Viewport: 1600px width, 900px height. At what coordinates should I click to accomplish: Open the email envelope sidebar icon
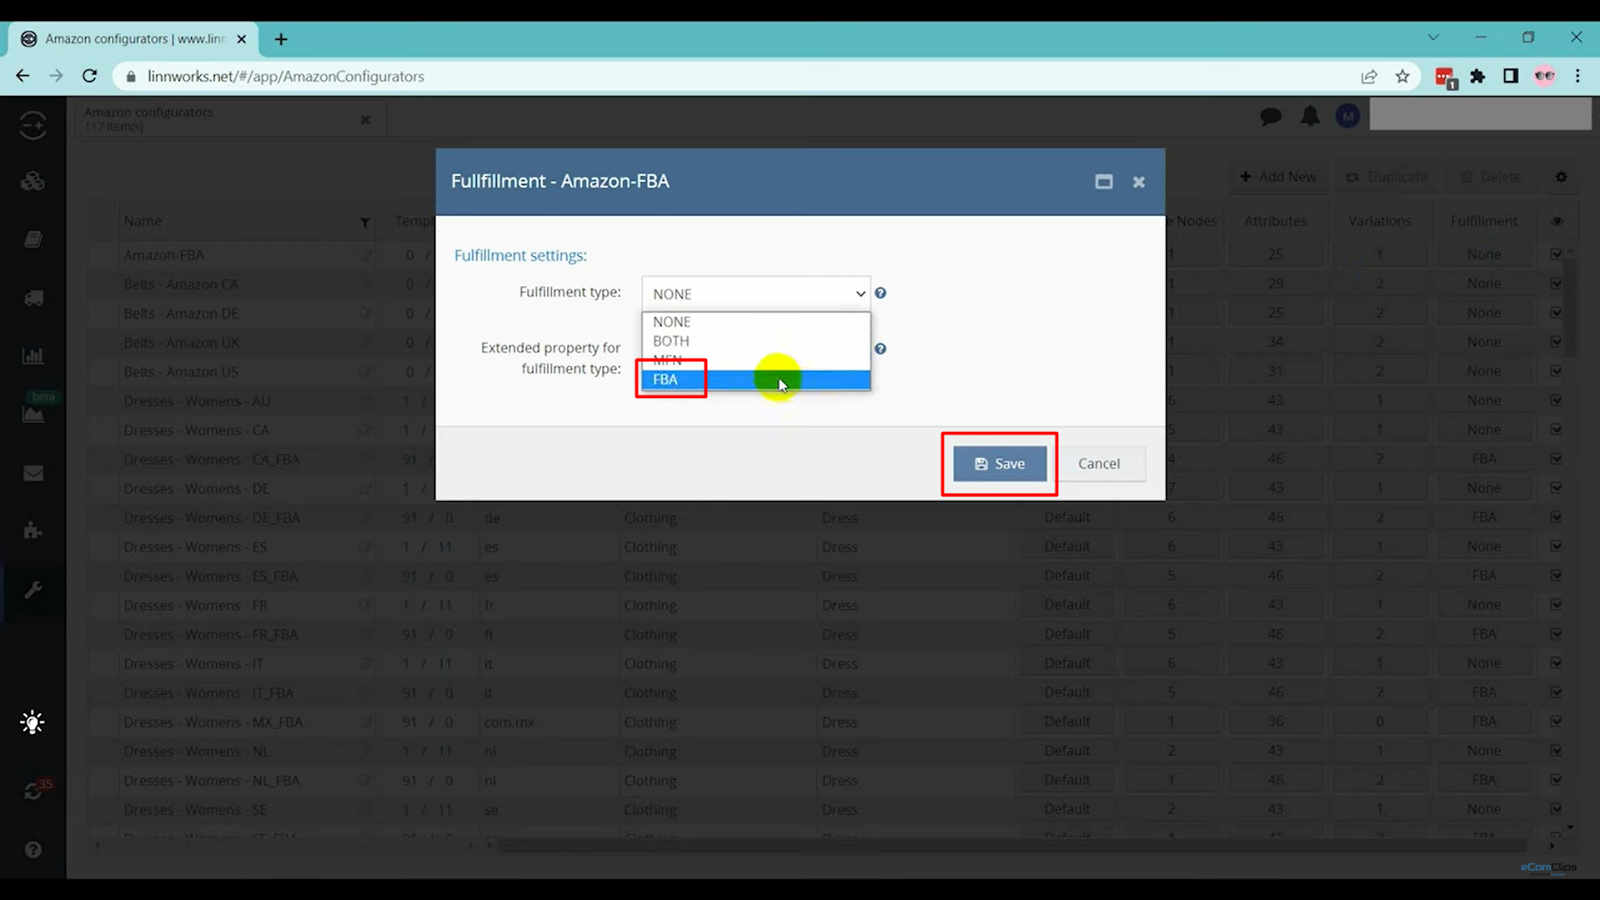click(33, 473)
